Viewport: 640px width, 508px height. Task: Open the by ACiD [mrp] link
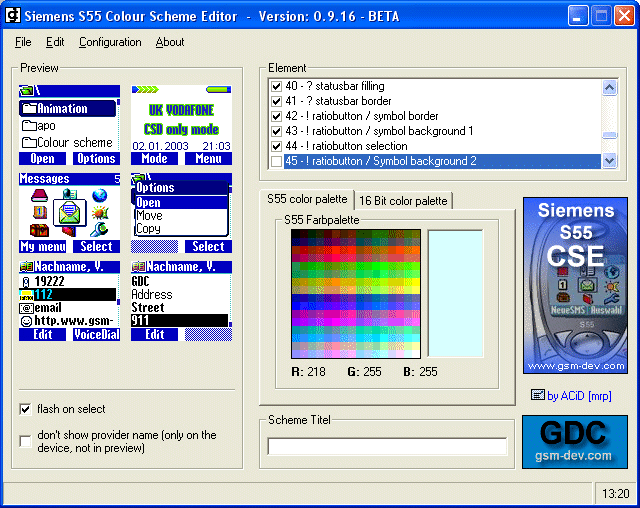[579, 396]
